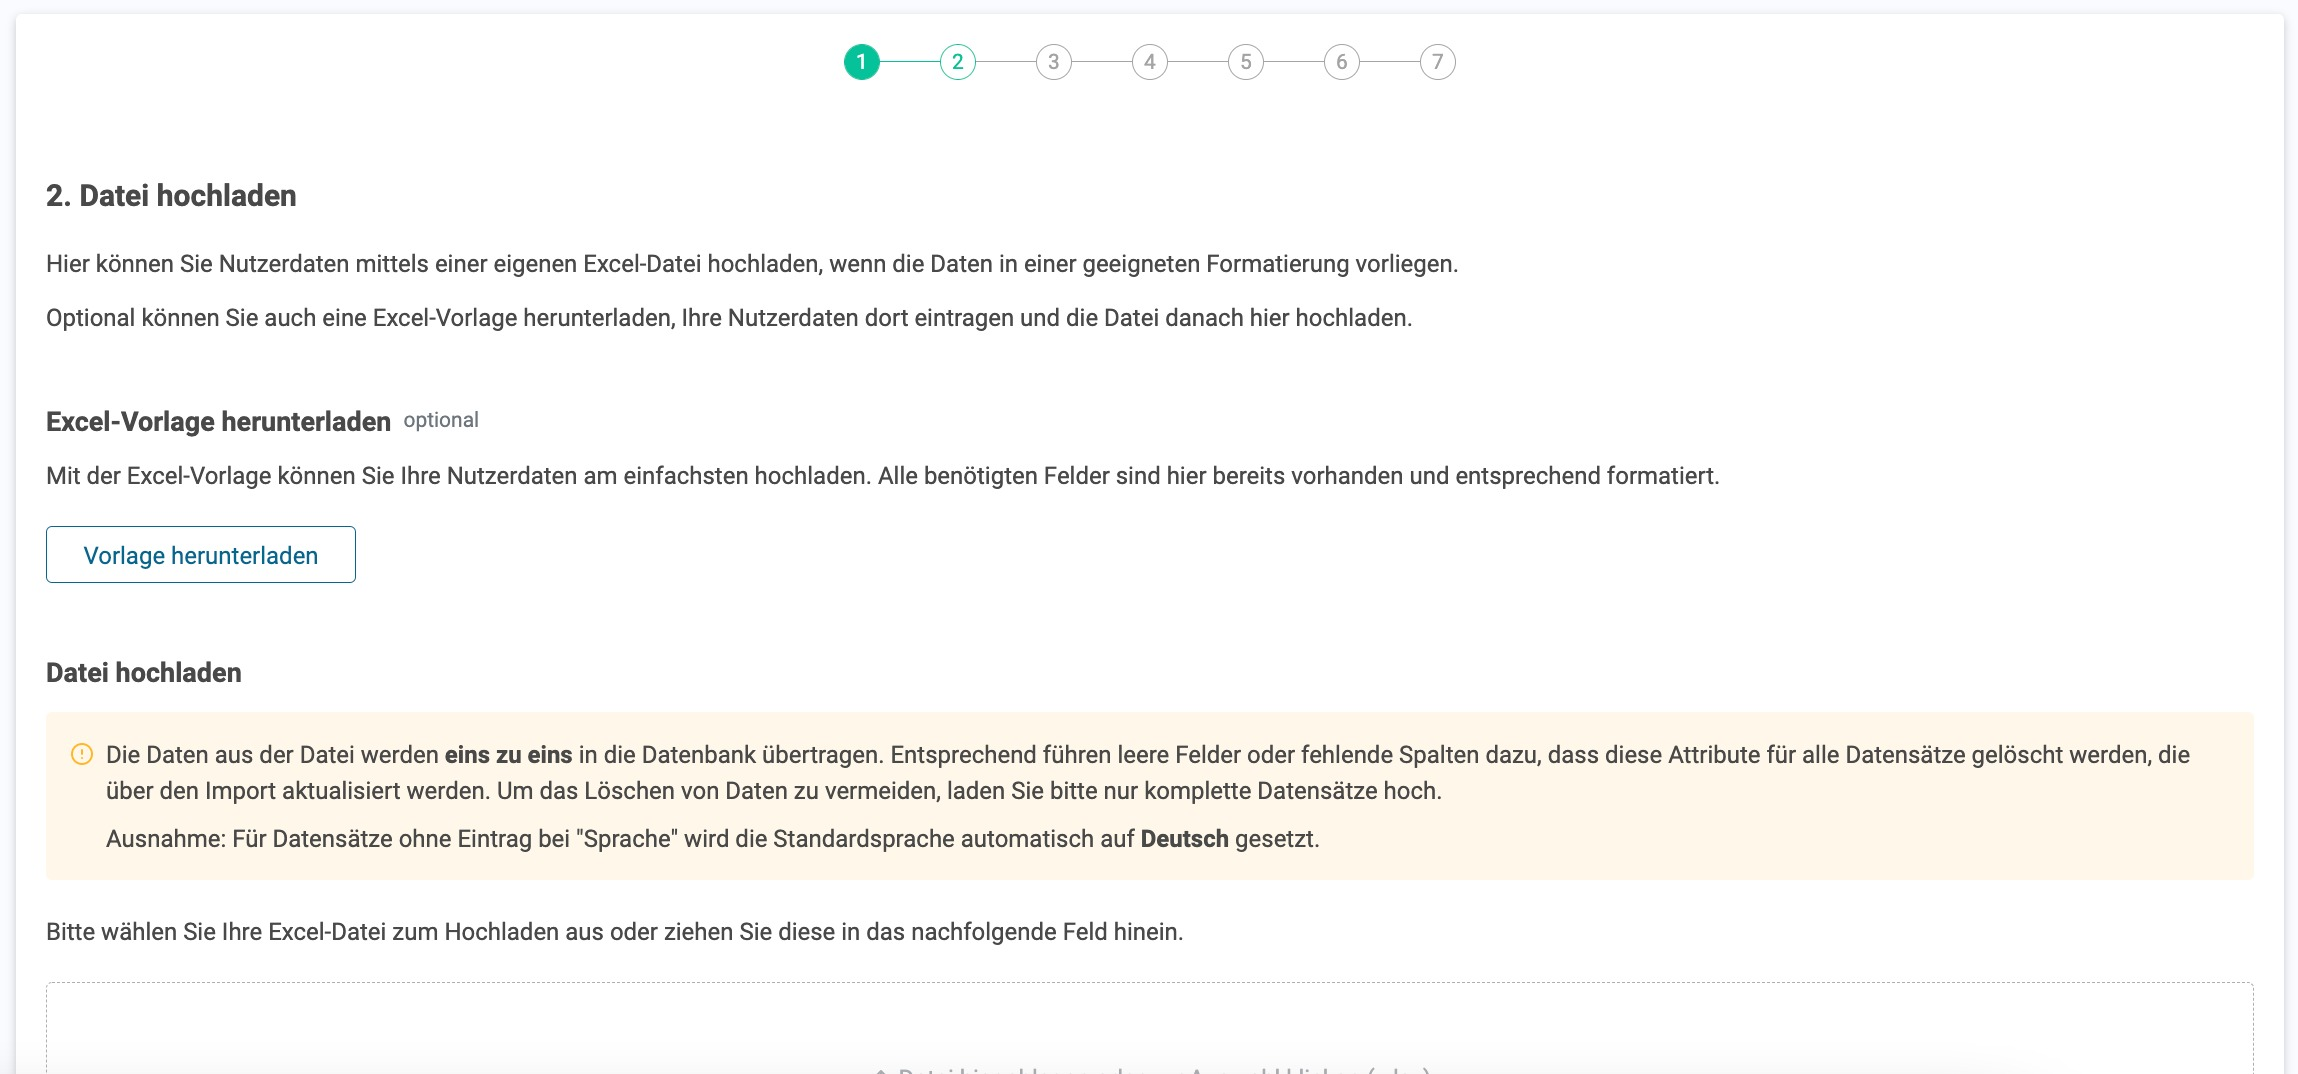This screenshot has width=2298, height=1074.
Task: Click the dashed file upload drop area
Action: [x=1149, y=1030]
